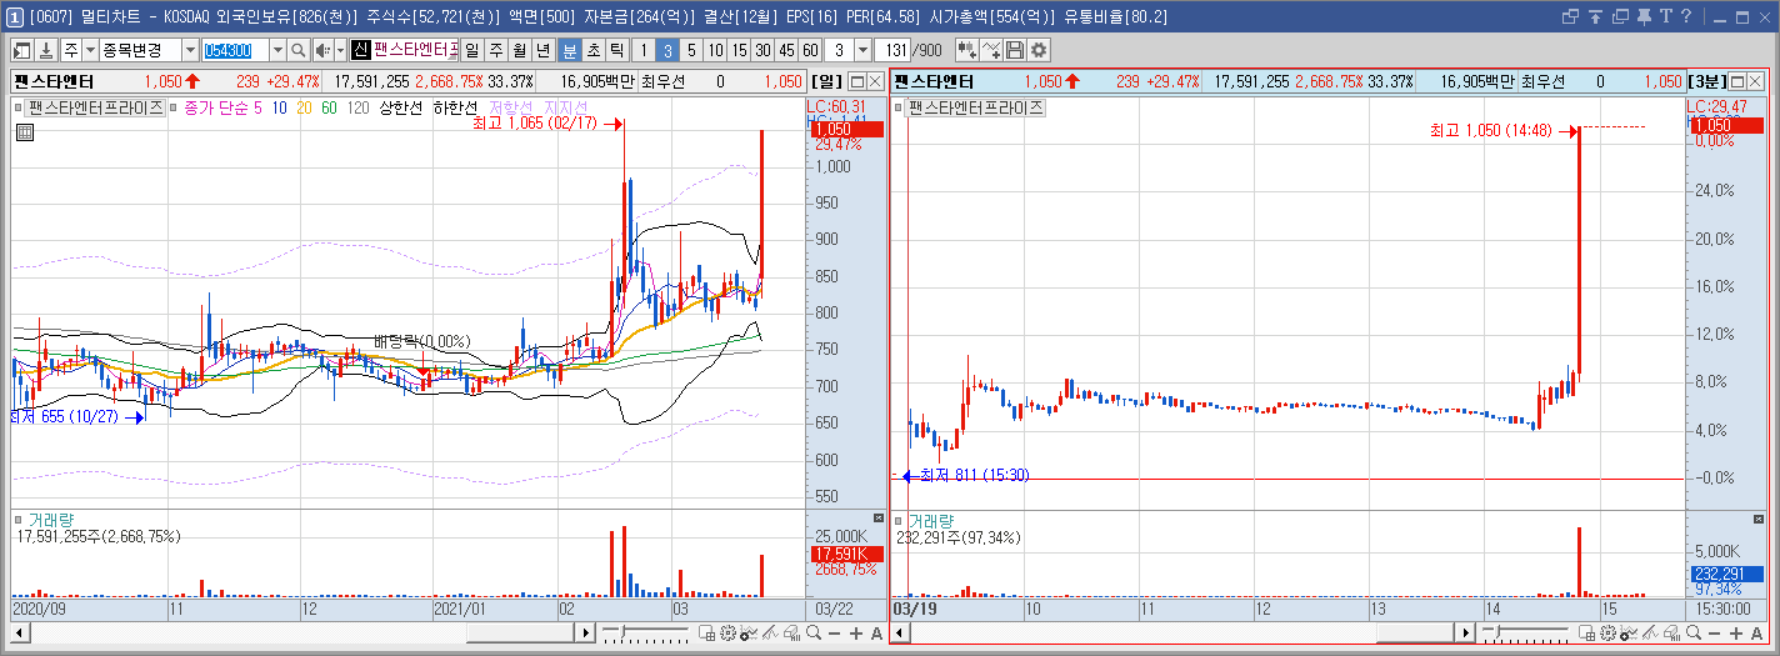This screenshot has height=656, width=1780.
Task: Select the 60-minute interval button
Action: pos(810,50)
